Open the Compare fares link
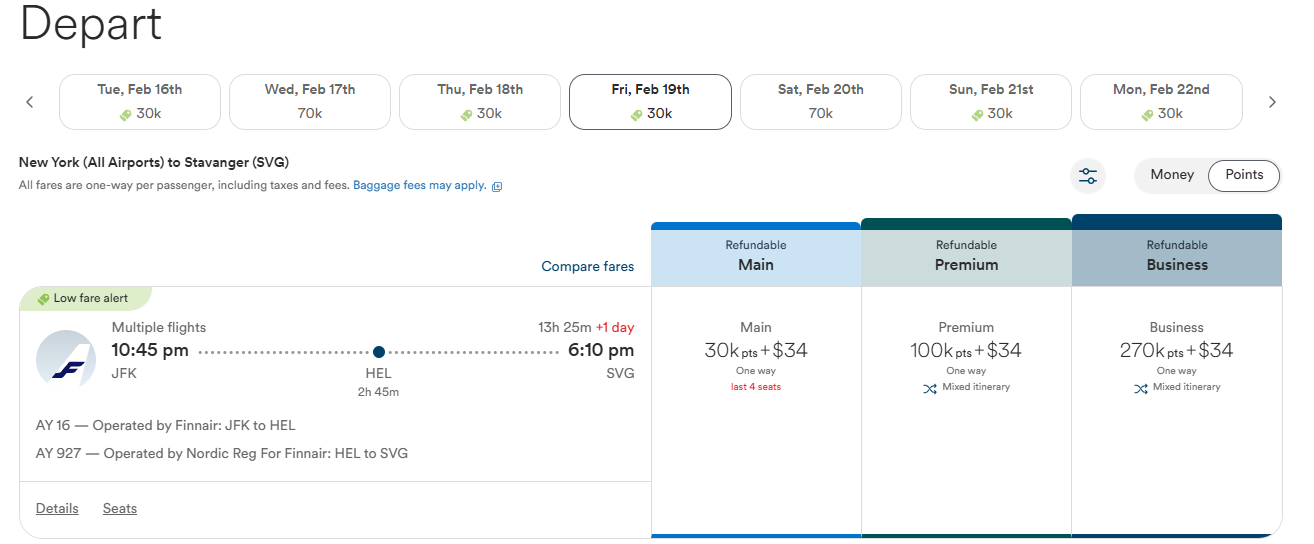The image size is (1314, 544). pos(588,266)
